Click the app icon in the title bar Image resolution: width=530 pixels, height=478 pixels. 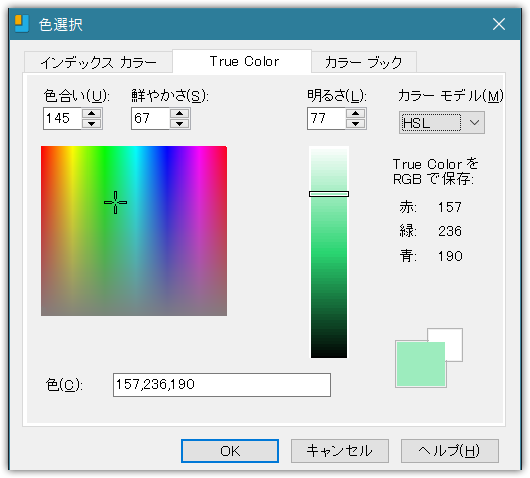(22, 24)
